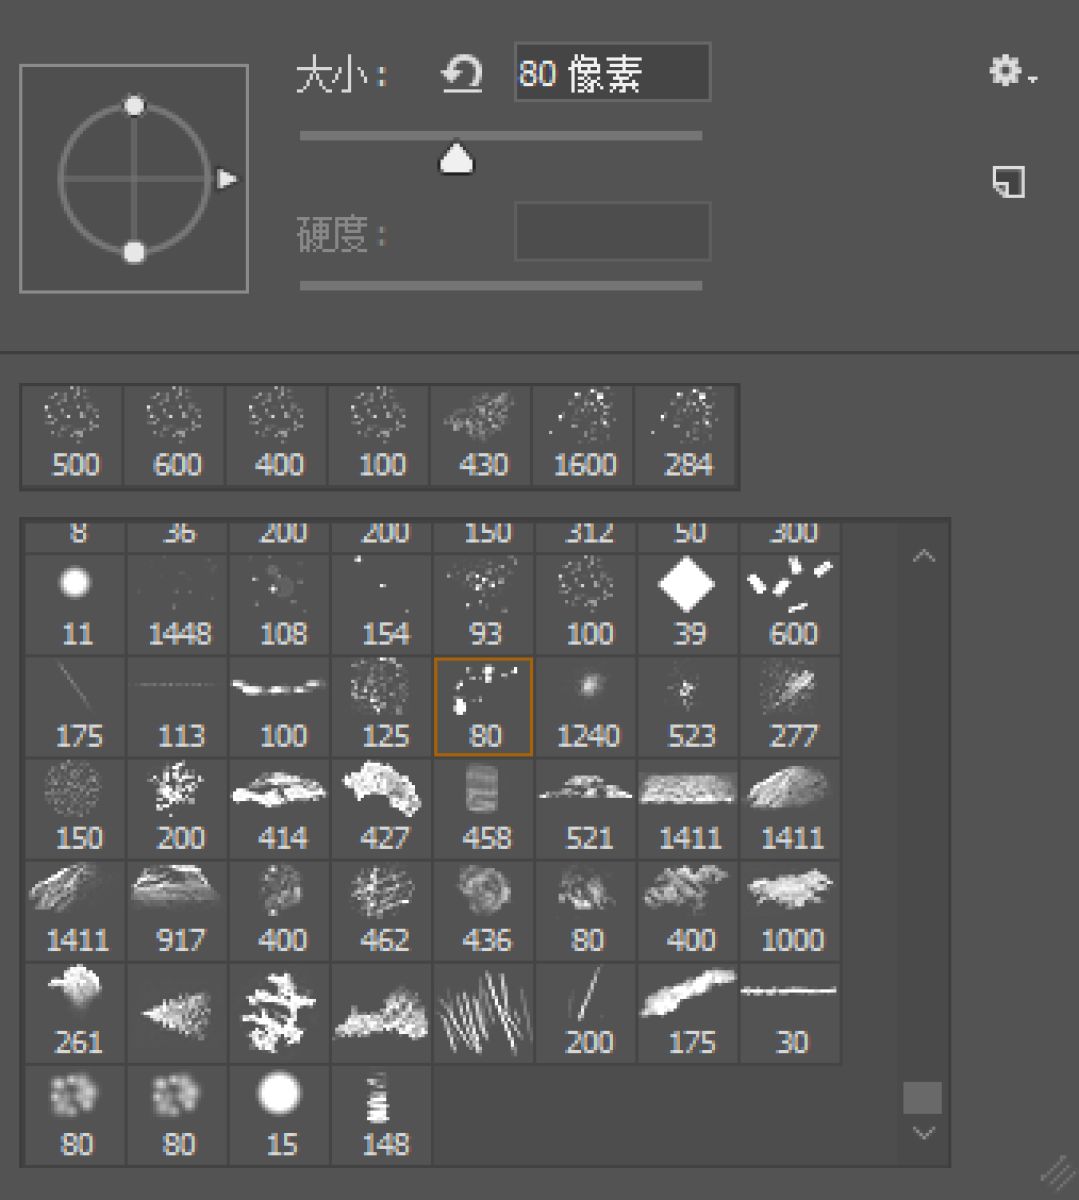The height and width of the screenshot is (1200, 1079).
Task: Pick the 1000 brush preset
Action: 791,911
